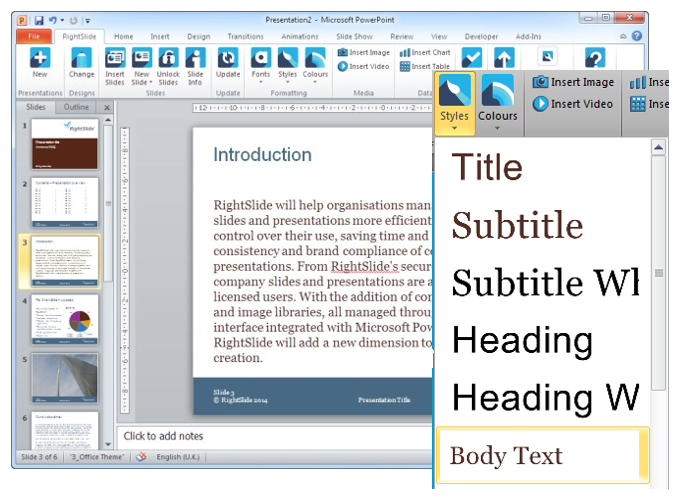This screenshot has height=498, width=680.
Task: Select the Slides pane tab
Action: 36,107
